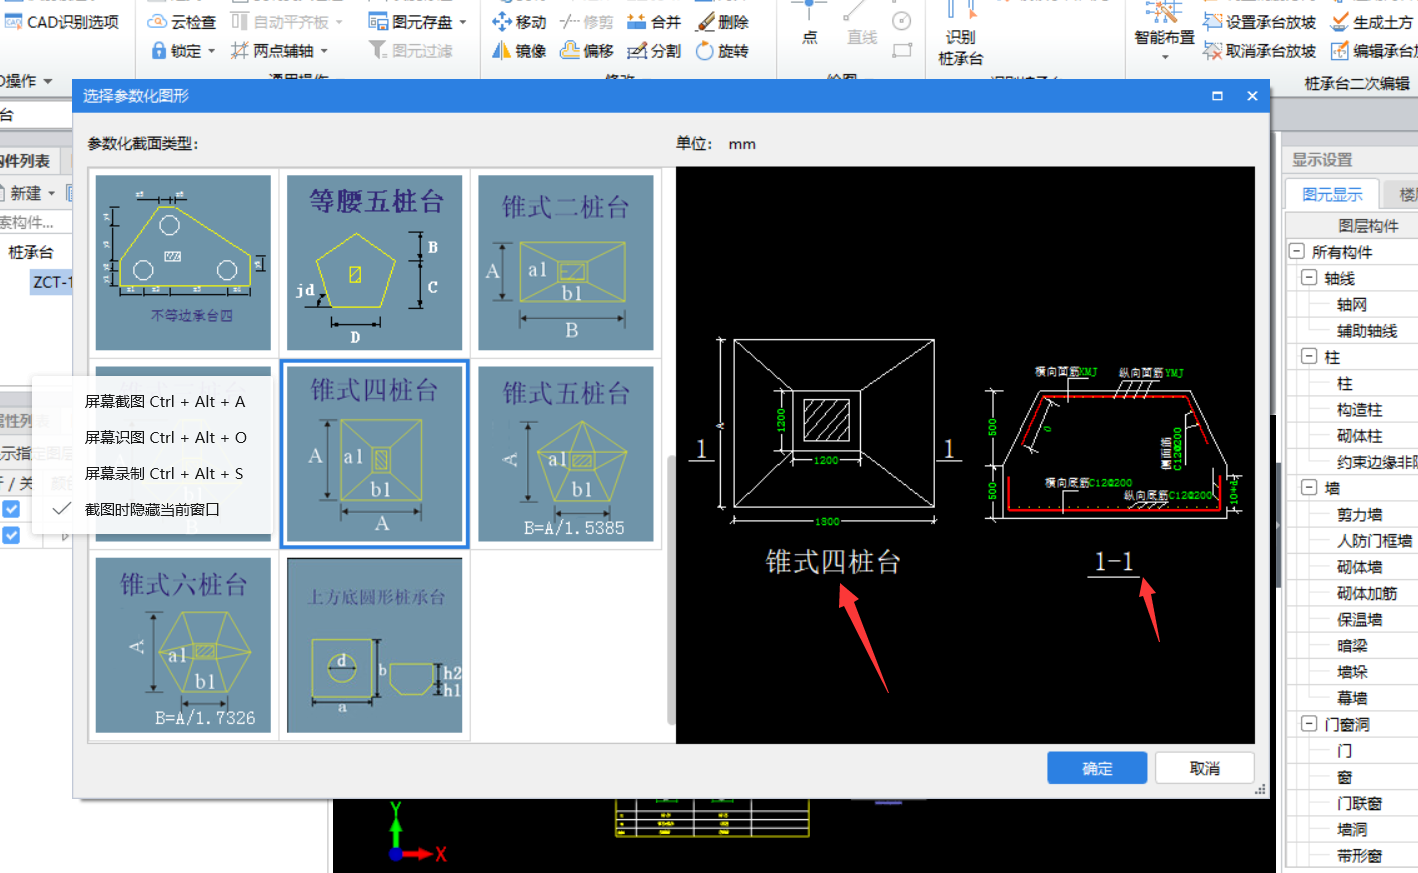Select 构造柱 in the layer tree
The image size is (1418, 873).
[1359, 409]
